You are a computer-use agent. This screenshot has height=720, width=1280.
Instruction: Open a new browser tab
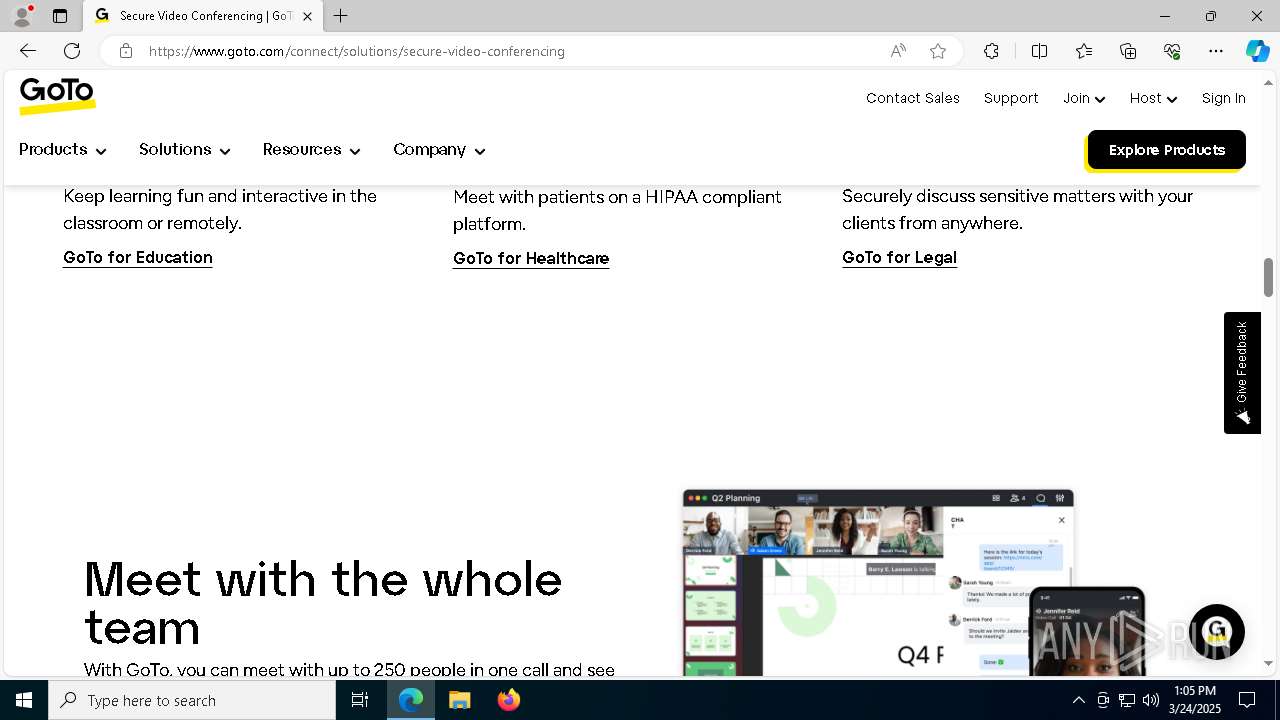[341, 16]
